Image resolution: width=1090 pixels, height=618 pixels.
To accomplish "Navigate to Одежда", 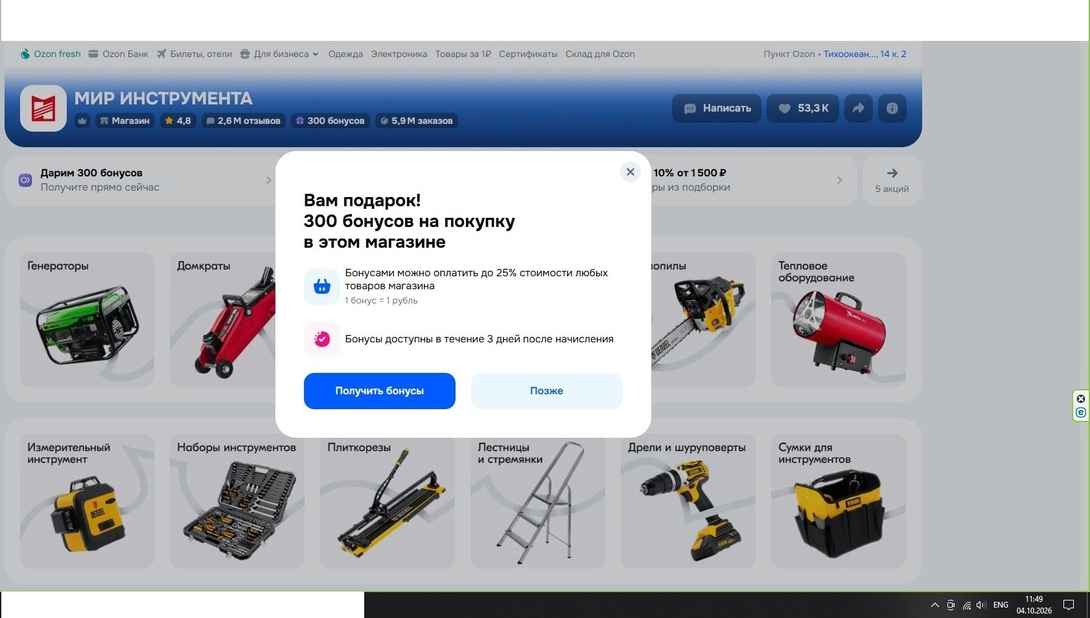I will 345,54.
